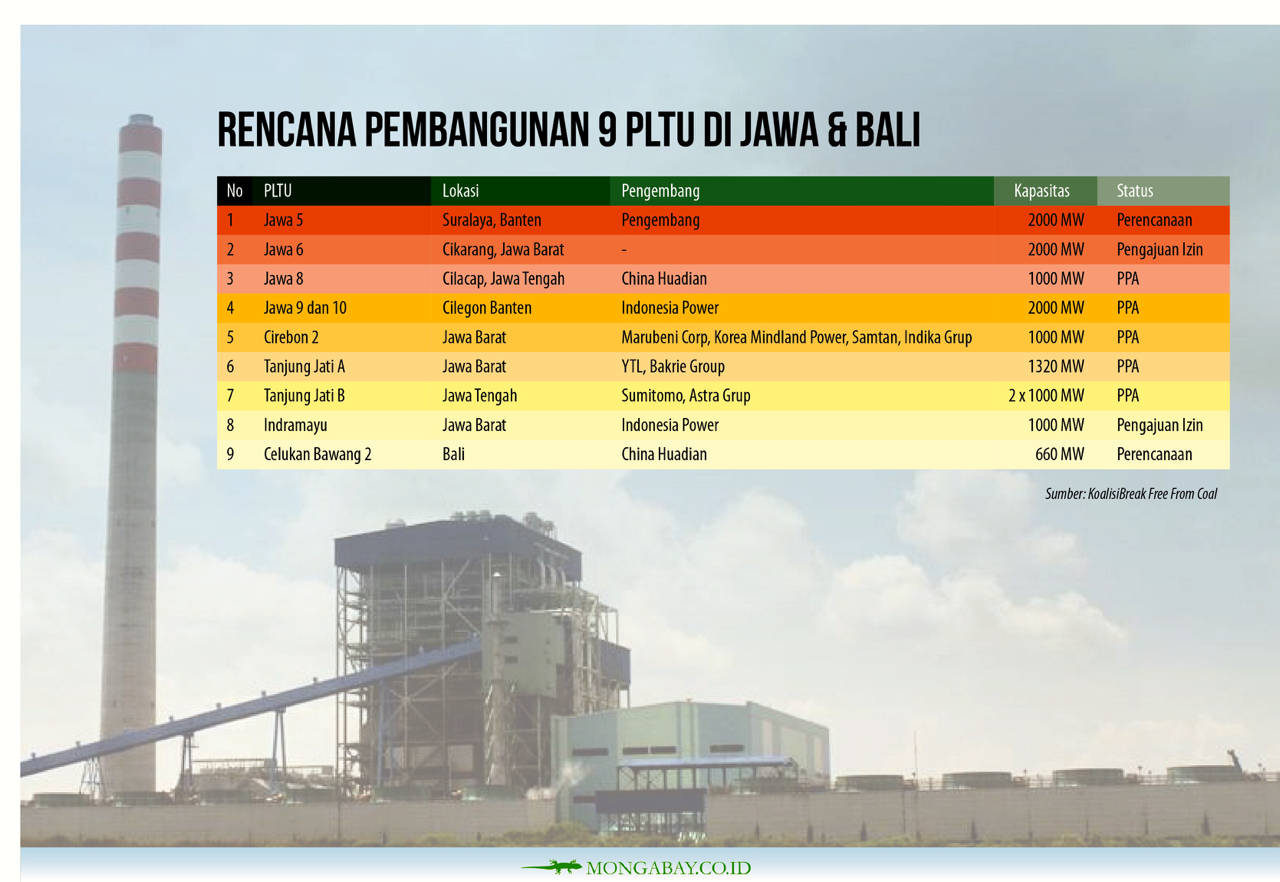Select the 'Celukan Bawang 2' cell

318,454
